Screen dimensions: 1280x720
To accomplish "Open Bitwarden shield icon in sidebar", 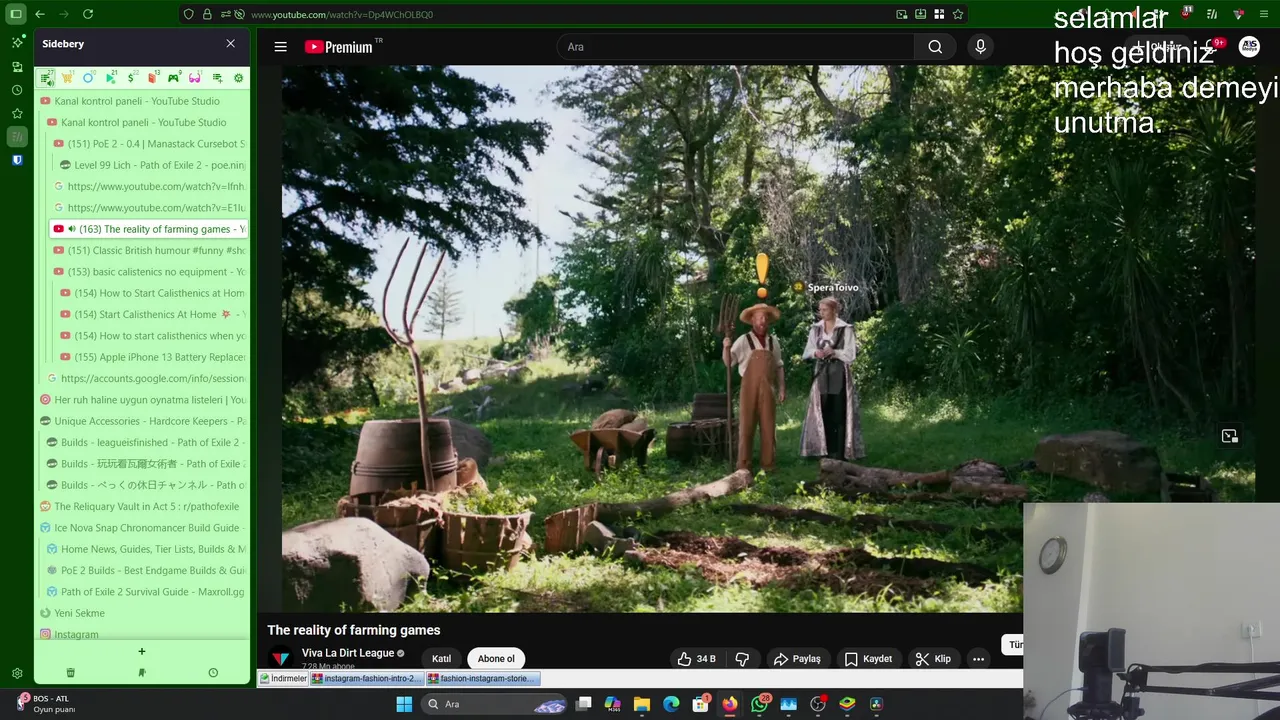I will 17,160.
